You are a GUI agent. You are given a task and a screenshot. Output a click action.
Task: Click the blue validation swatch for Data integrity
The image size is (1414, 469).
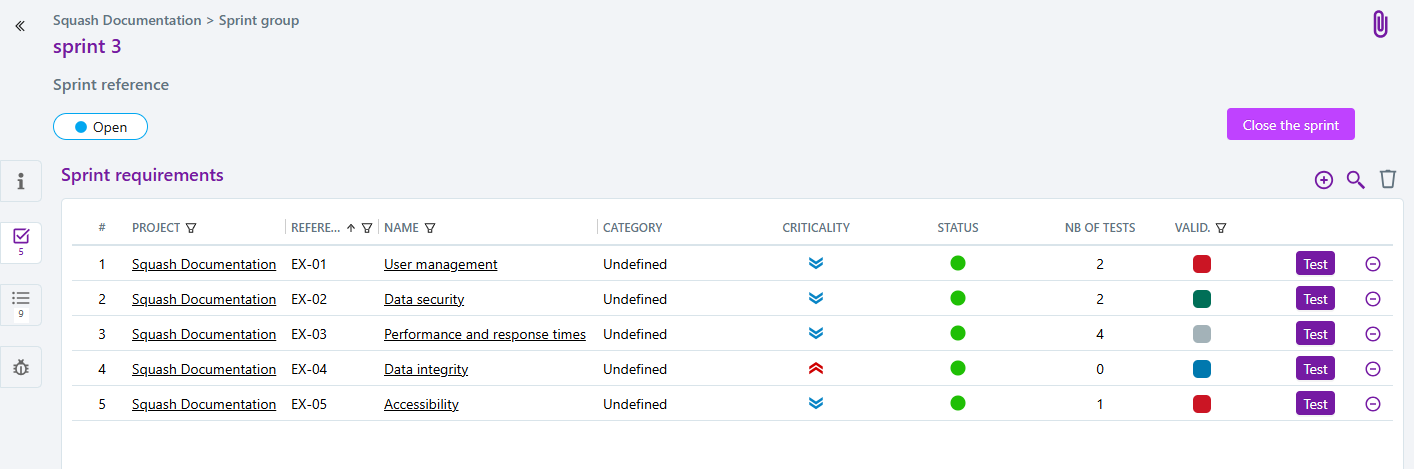click(1202, 369)
